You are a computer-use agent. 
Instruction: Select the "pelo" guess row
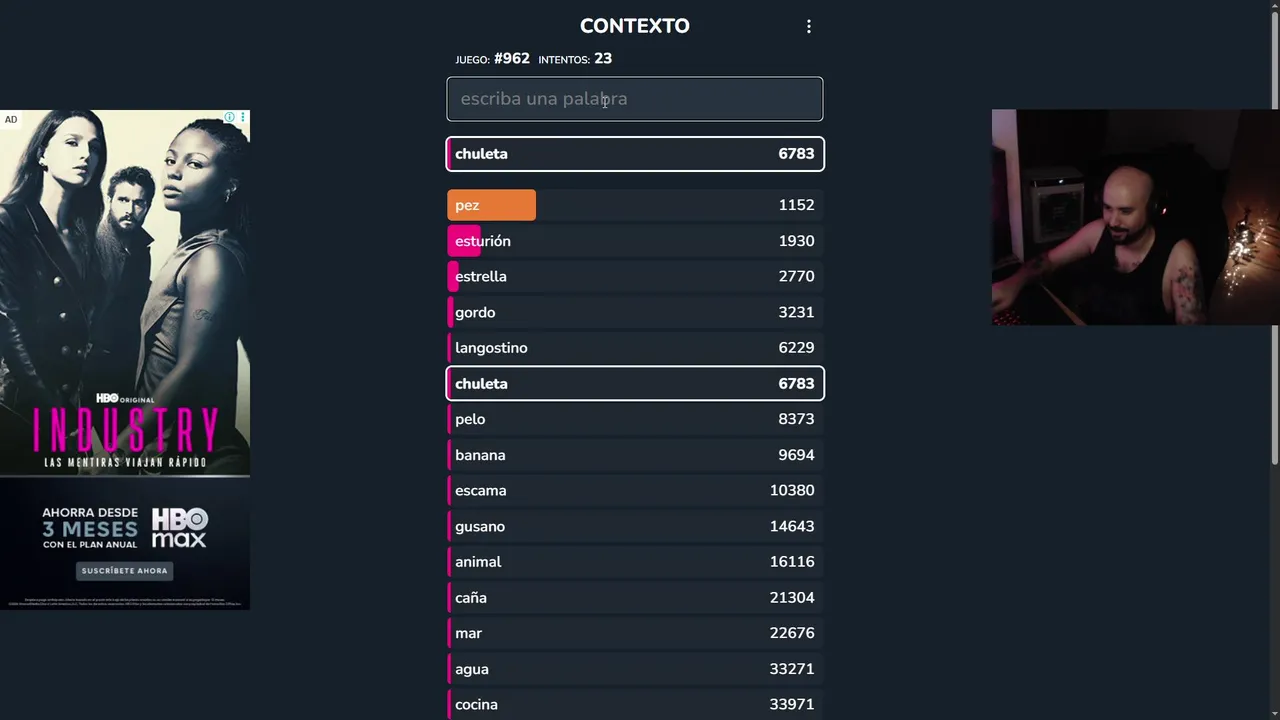click(x=634, y=419)
